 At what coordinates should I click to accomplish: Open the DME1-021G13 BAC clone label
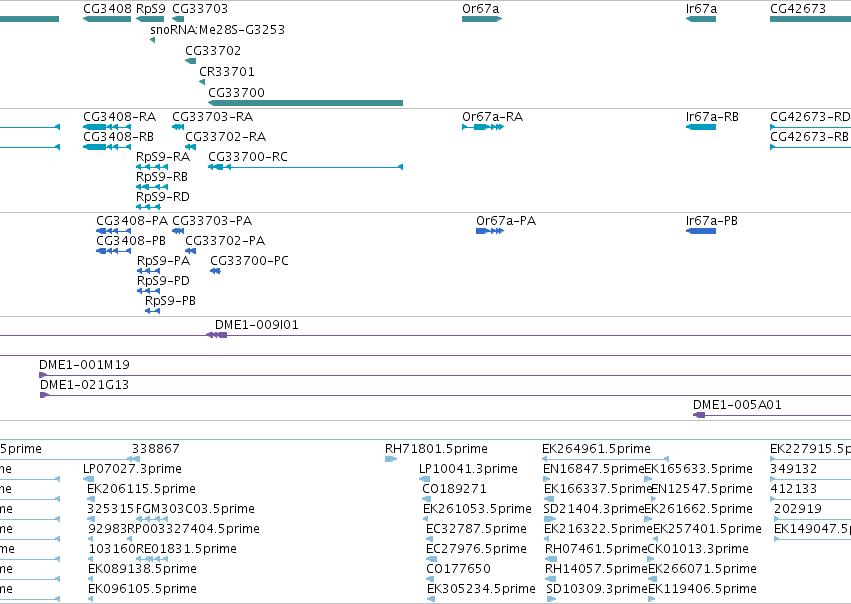tap(84, 385)
